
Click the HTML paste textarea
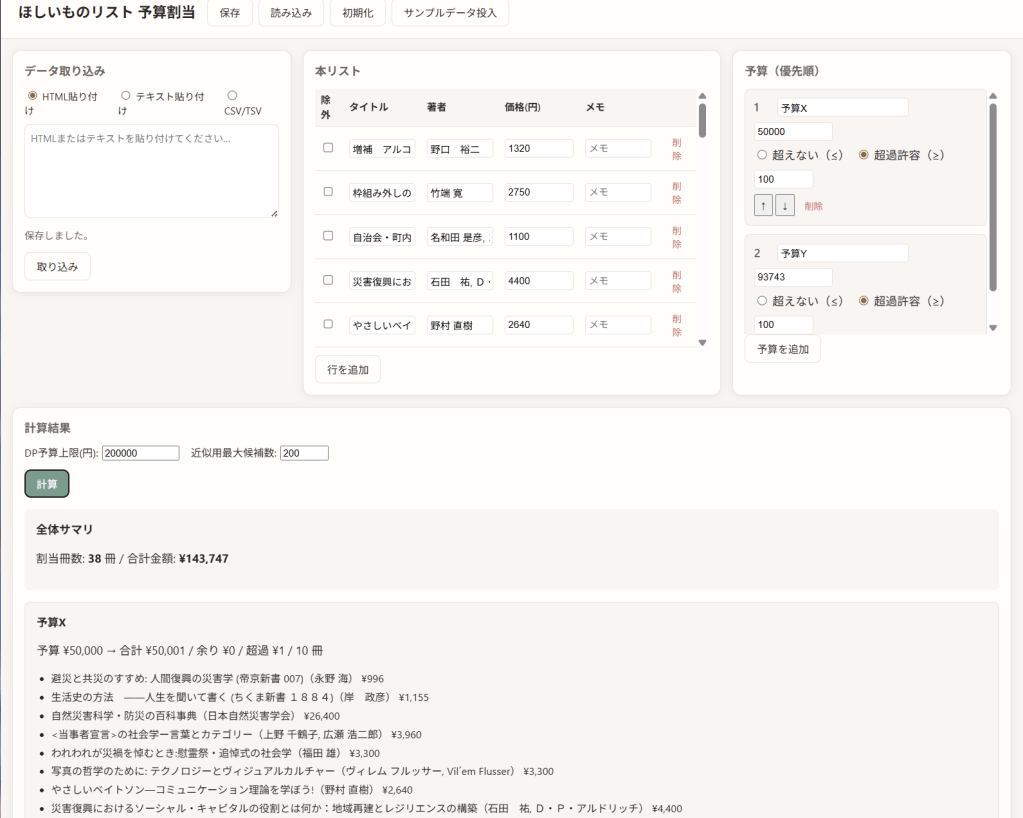(x=151, y=171)
